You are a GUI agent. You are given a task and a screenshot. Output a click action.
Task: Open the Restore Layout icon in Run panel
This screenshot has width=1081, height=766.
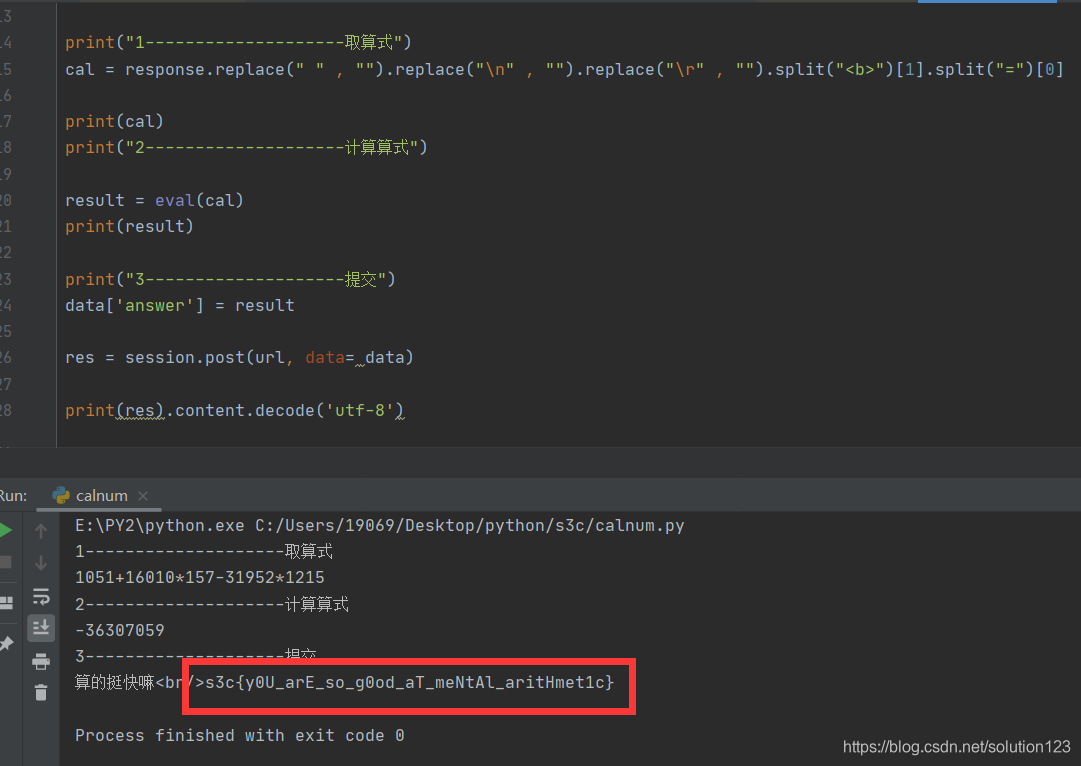point(6,603)
